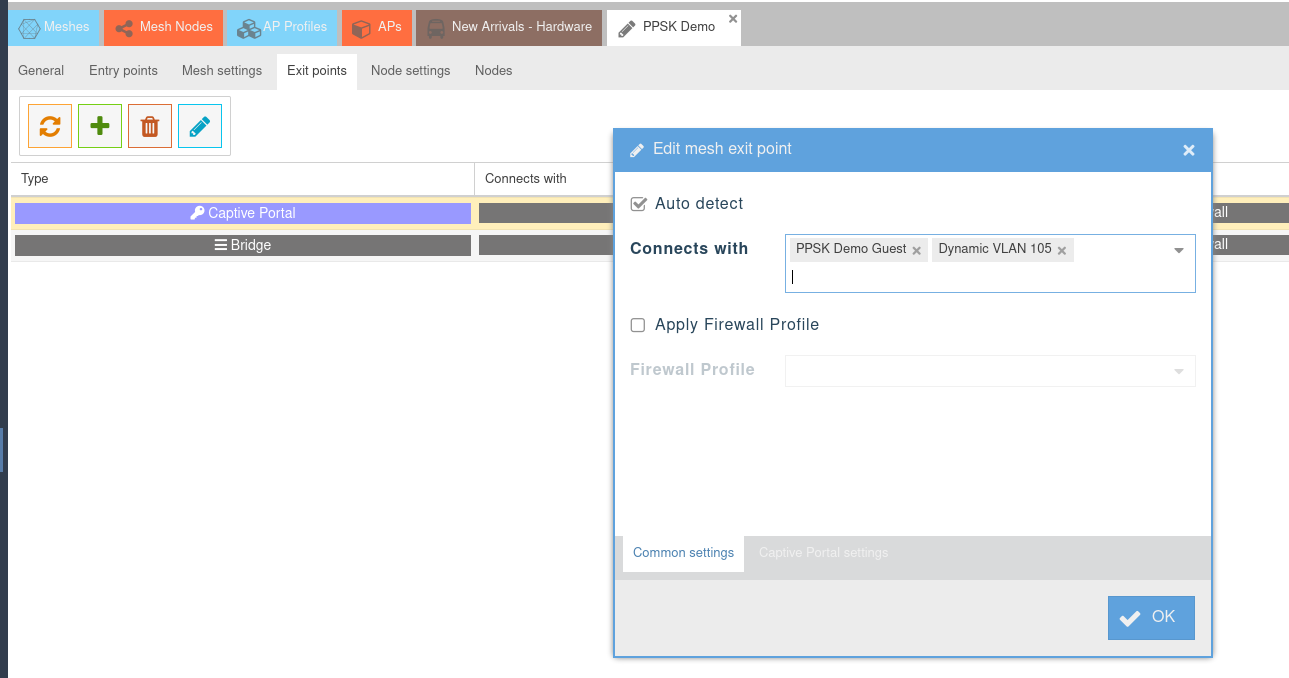The height and width of the screenshot is (678, 1289).
Task: Expand the Connects with dropdown arrow
Action: click(x=1179, y=250)
